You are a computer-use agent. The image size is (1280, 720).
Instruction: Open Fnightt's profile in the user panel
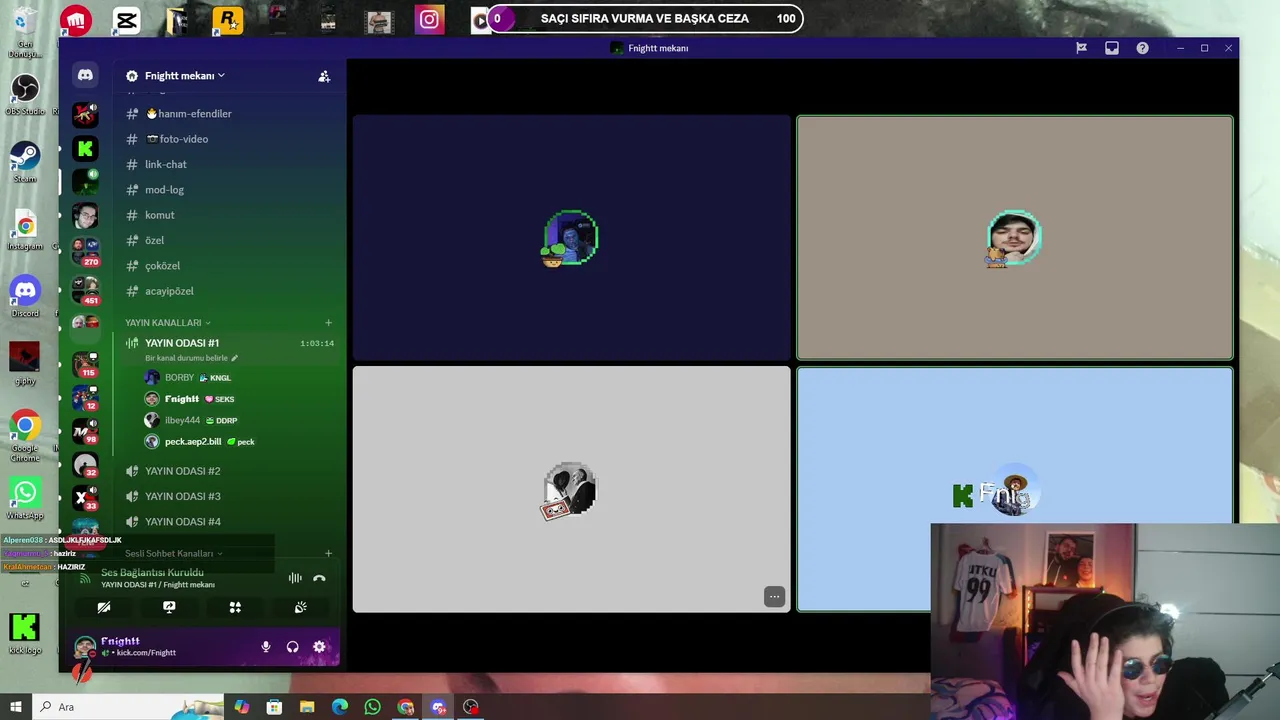pos(126,646)
